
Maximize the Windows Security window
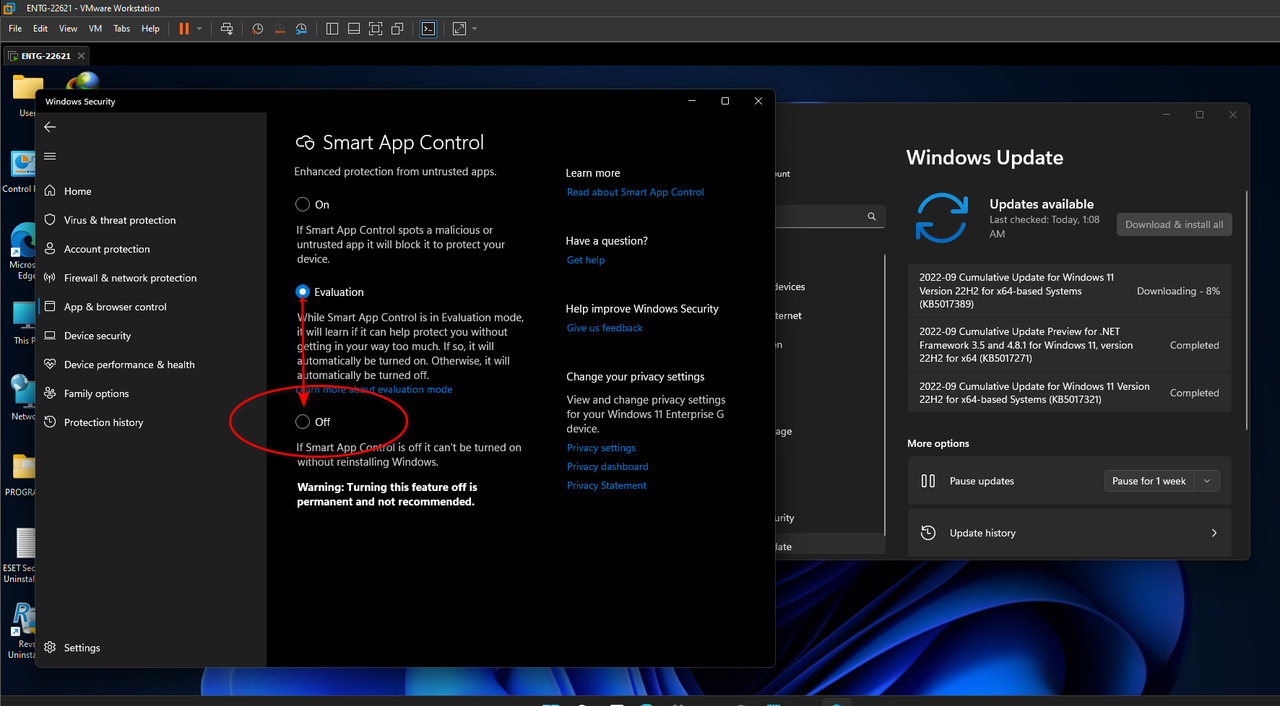click(725, 101)
